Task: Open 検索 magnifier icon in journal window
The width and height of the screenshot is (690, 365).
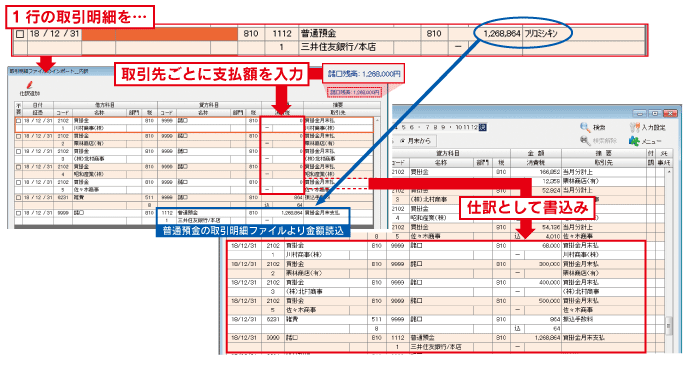Action: coord(585,127)
